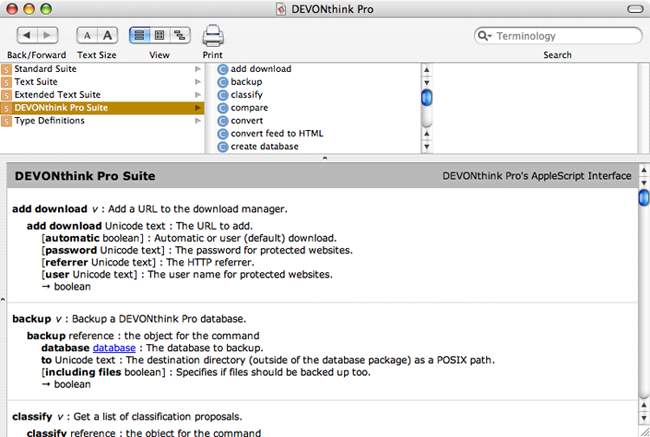This screenshot has width=650, height=437.
Task: Click the database type link
Action: point(114,348)
